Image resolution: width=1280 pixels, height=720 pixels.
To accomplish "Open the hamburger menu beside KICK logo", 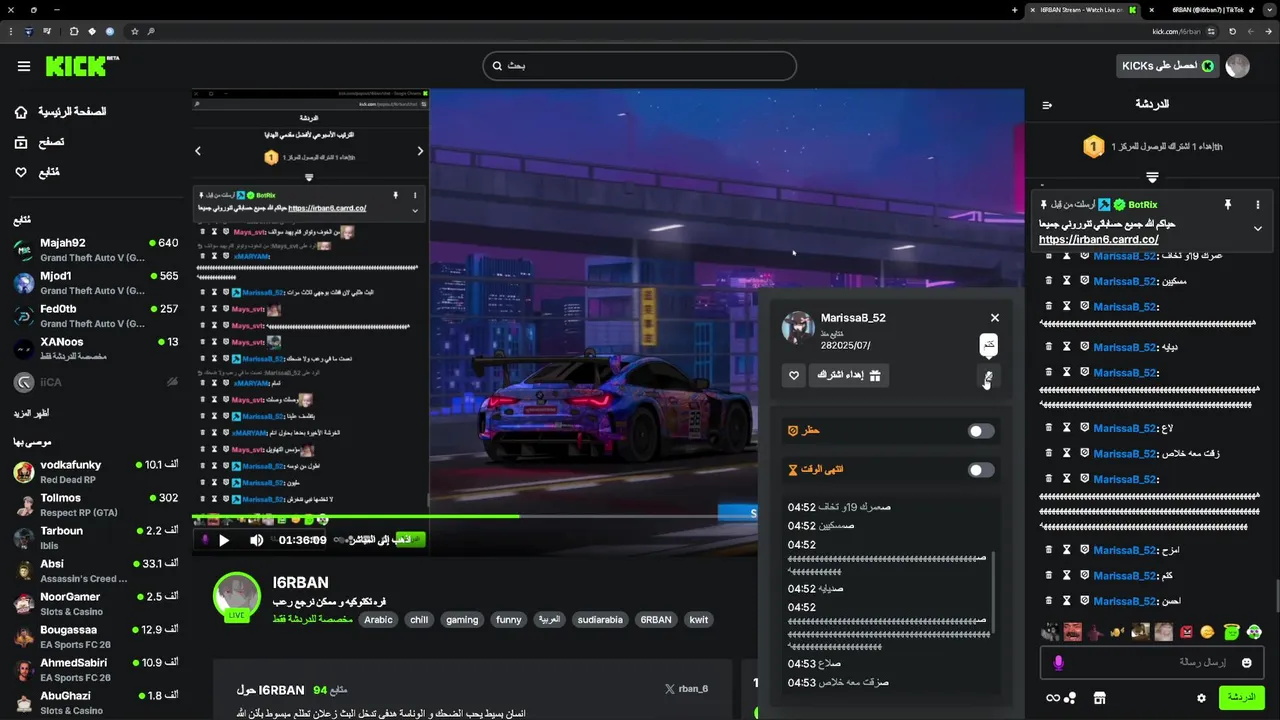I will (24, 66).
